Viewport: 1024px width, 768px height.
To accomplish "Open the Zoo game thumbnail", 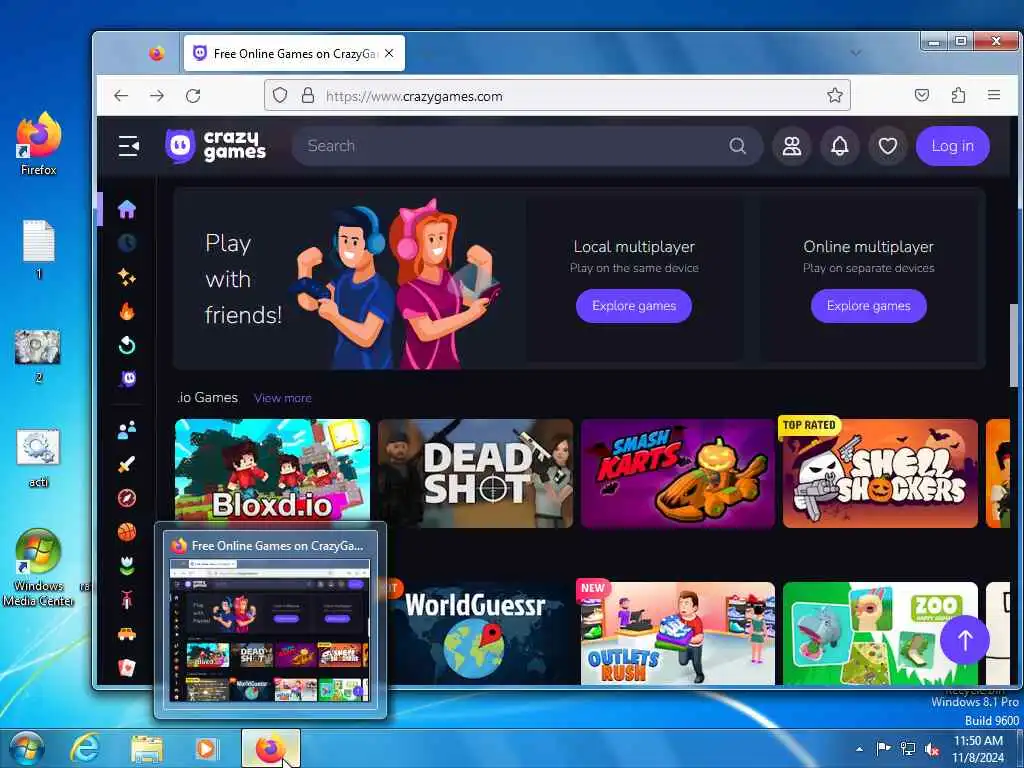I will 880,633.
